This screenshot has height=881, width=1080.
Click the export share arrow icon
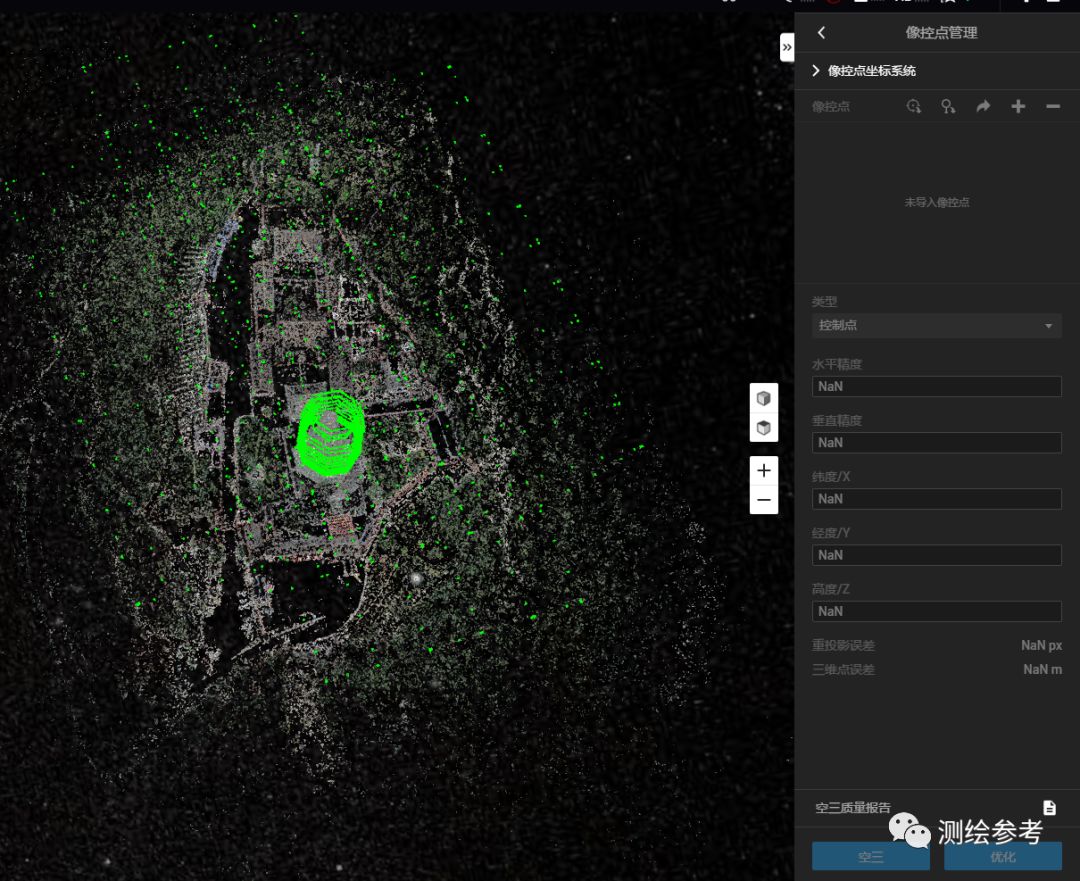983,106
